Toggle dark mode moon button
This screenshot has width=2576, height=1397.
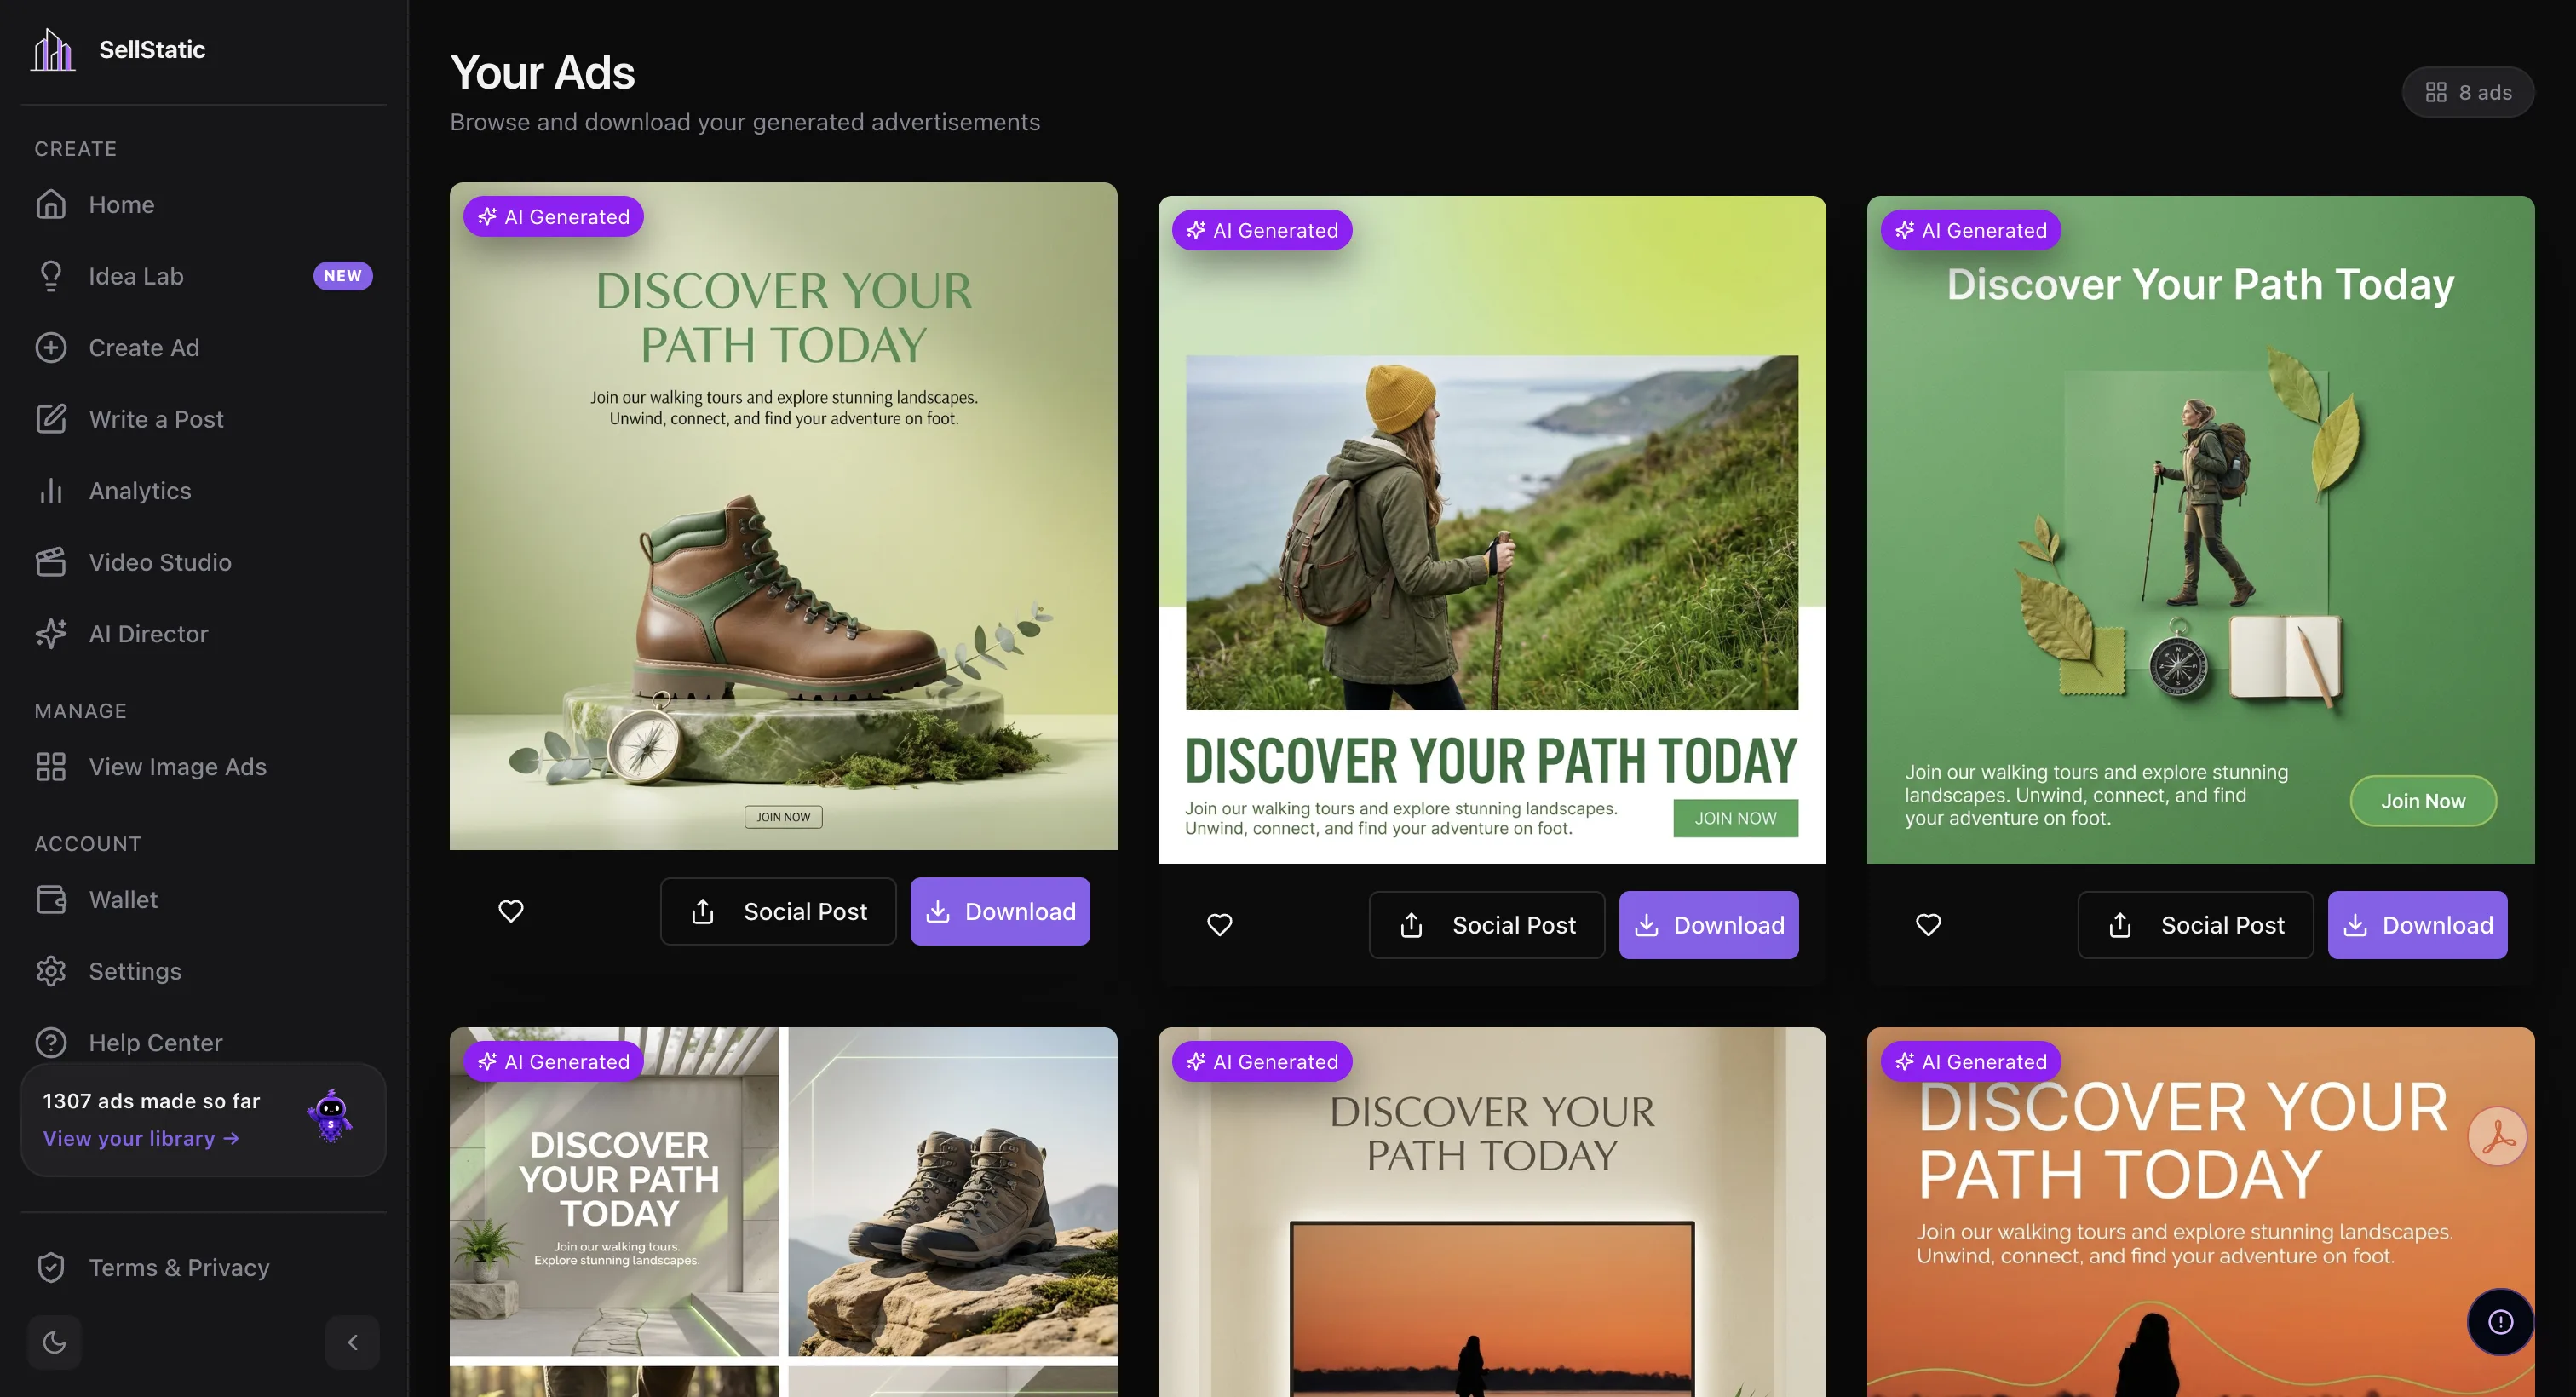[55, 1342]
